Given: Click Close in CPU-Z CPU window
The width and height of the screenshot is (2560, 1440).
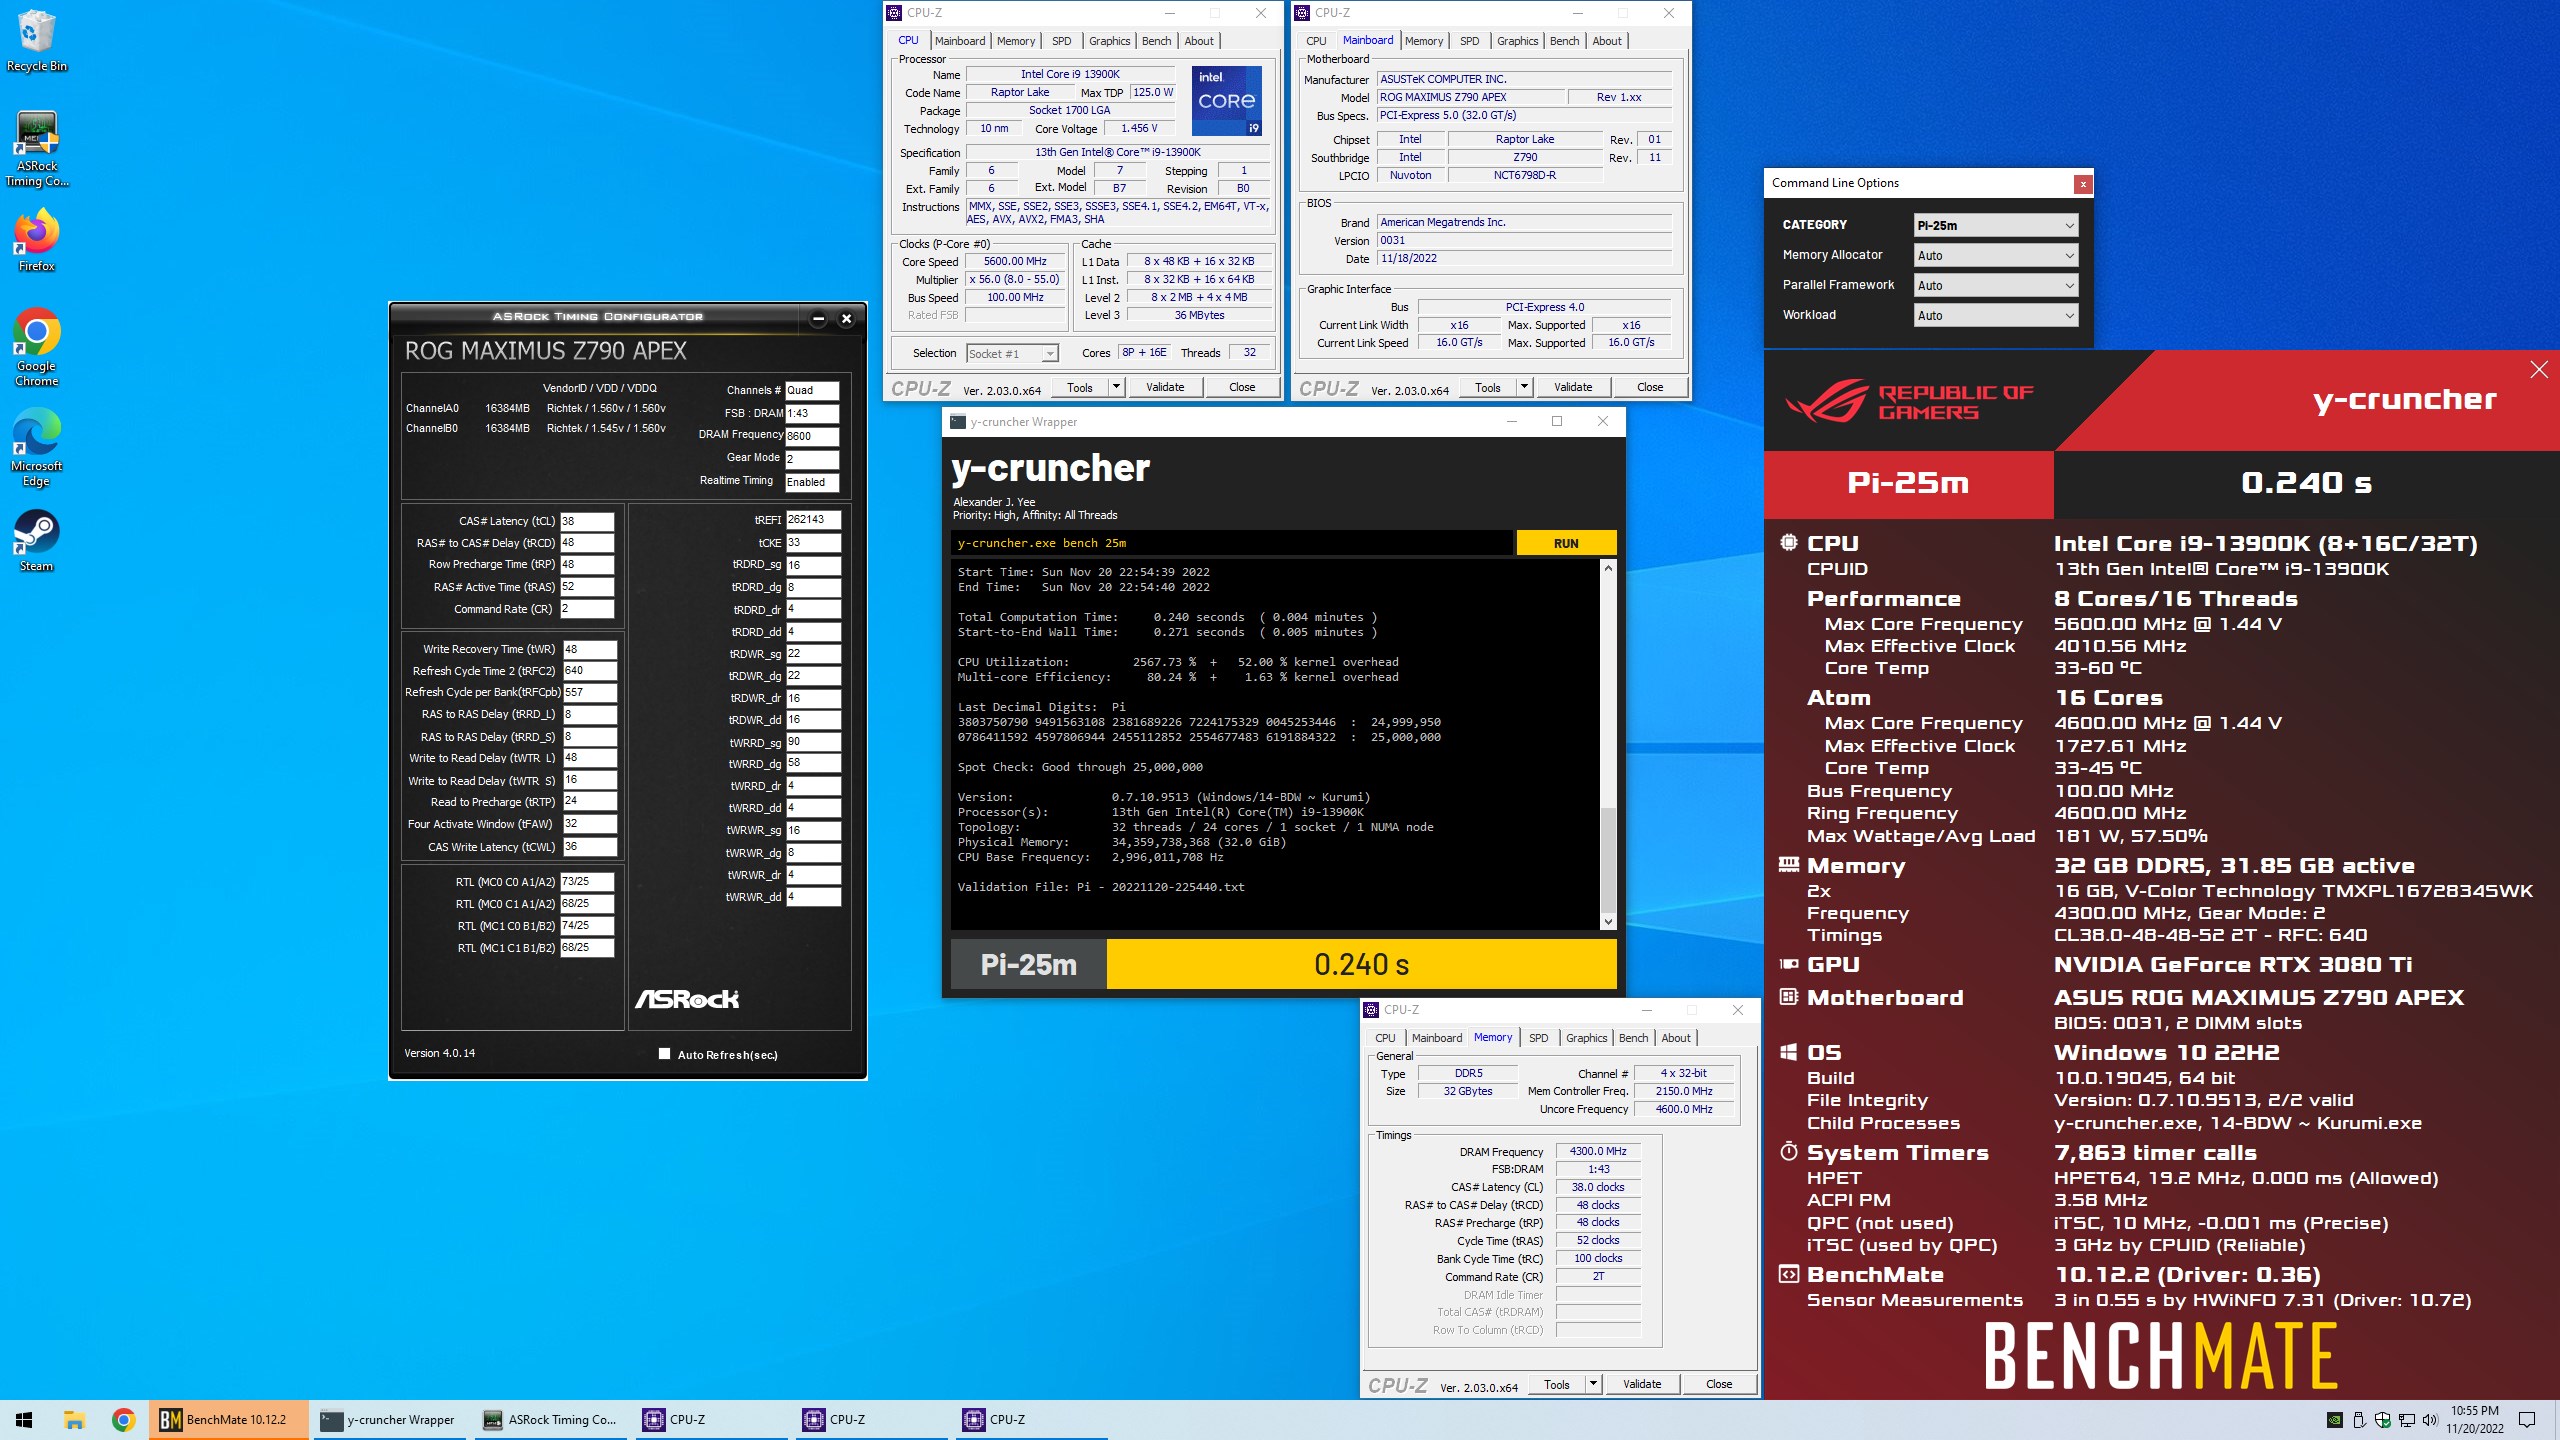Looking at the screenshot, I should click(1242, 386).
